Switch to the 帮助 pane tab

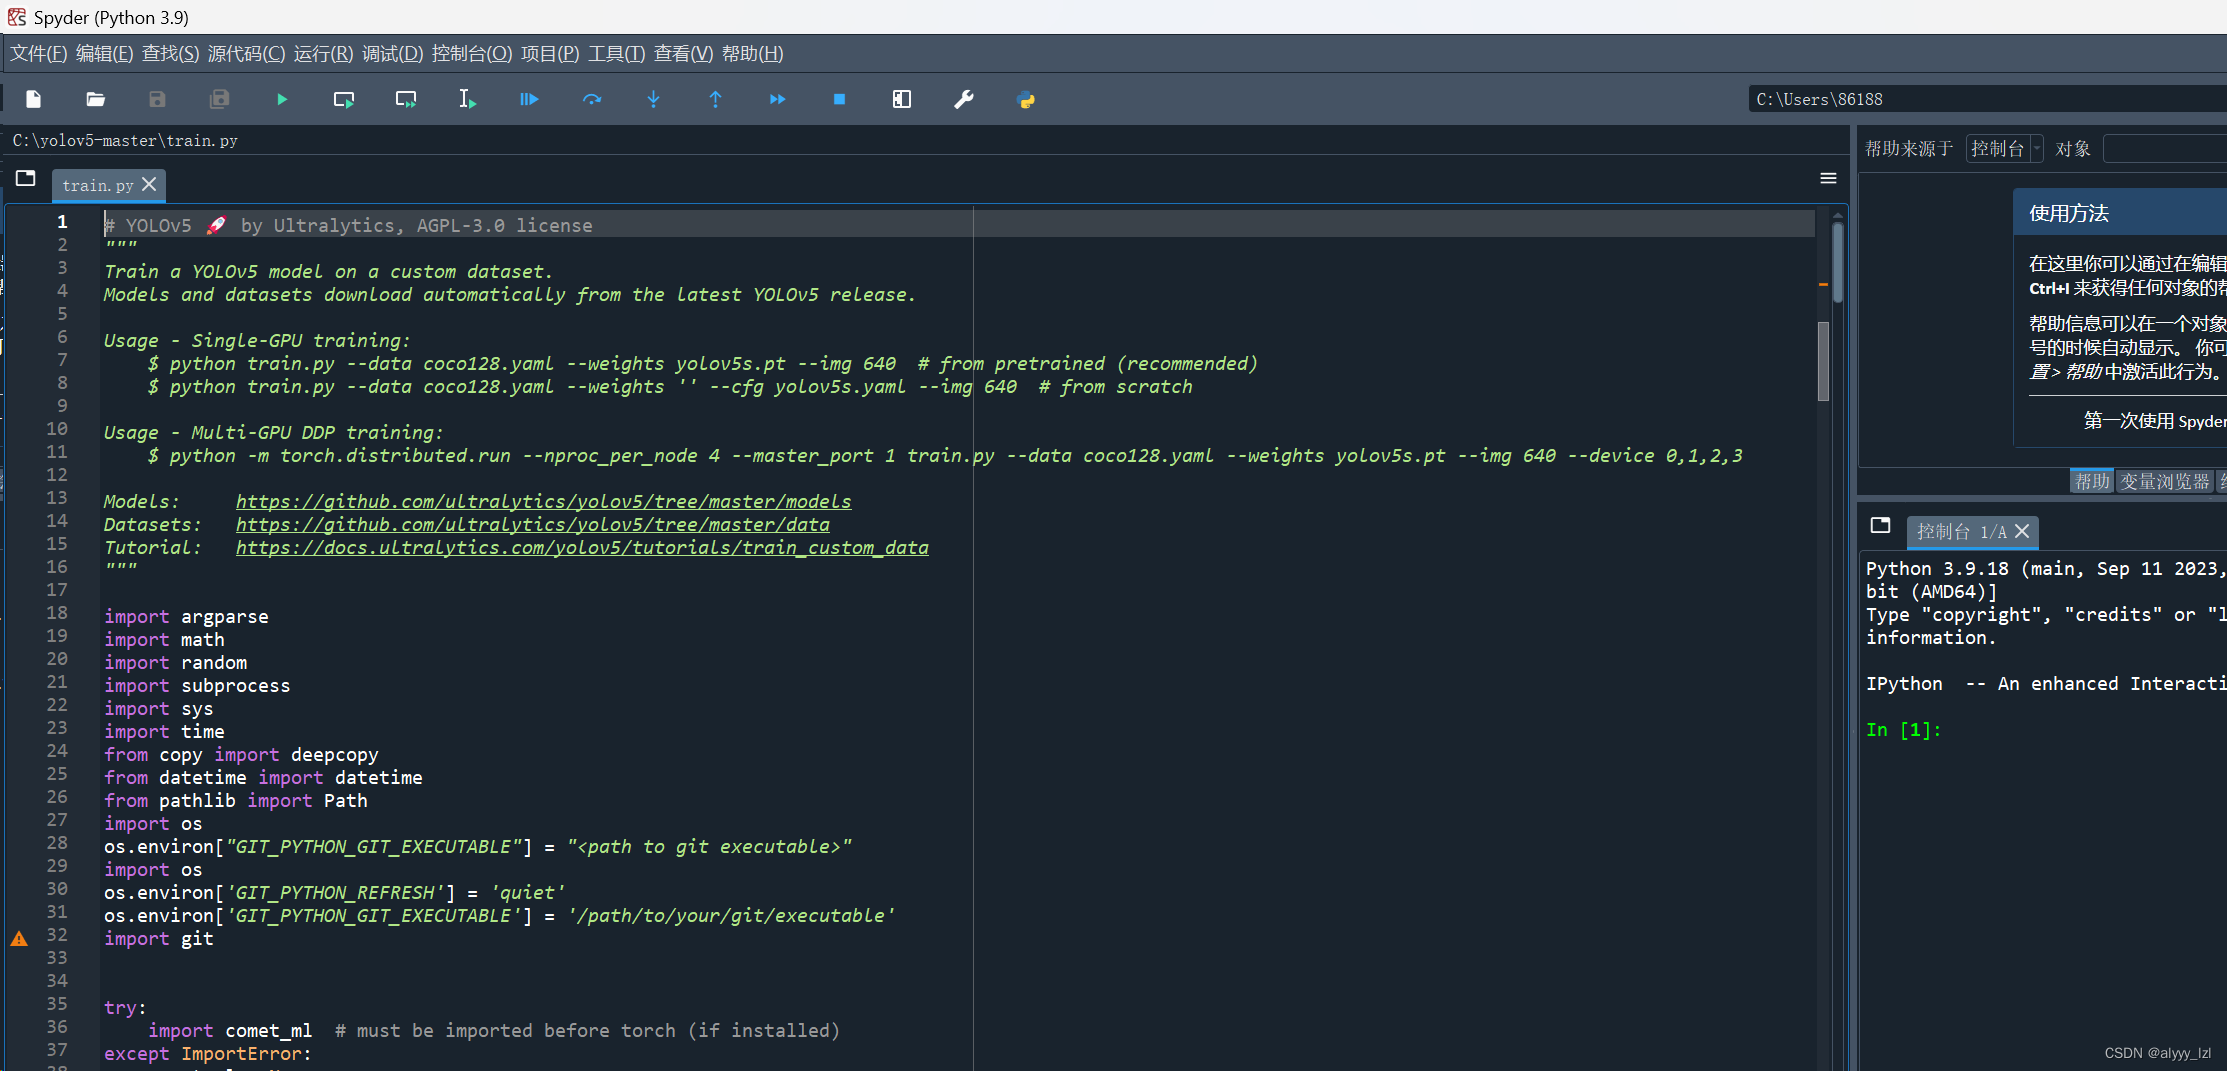2092,482
